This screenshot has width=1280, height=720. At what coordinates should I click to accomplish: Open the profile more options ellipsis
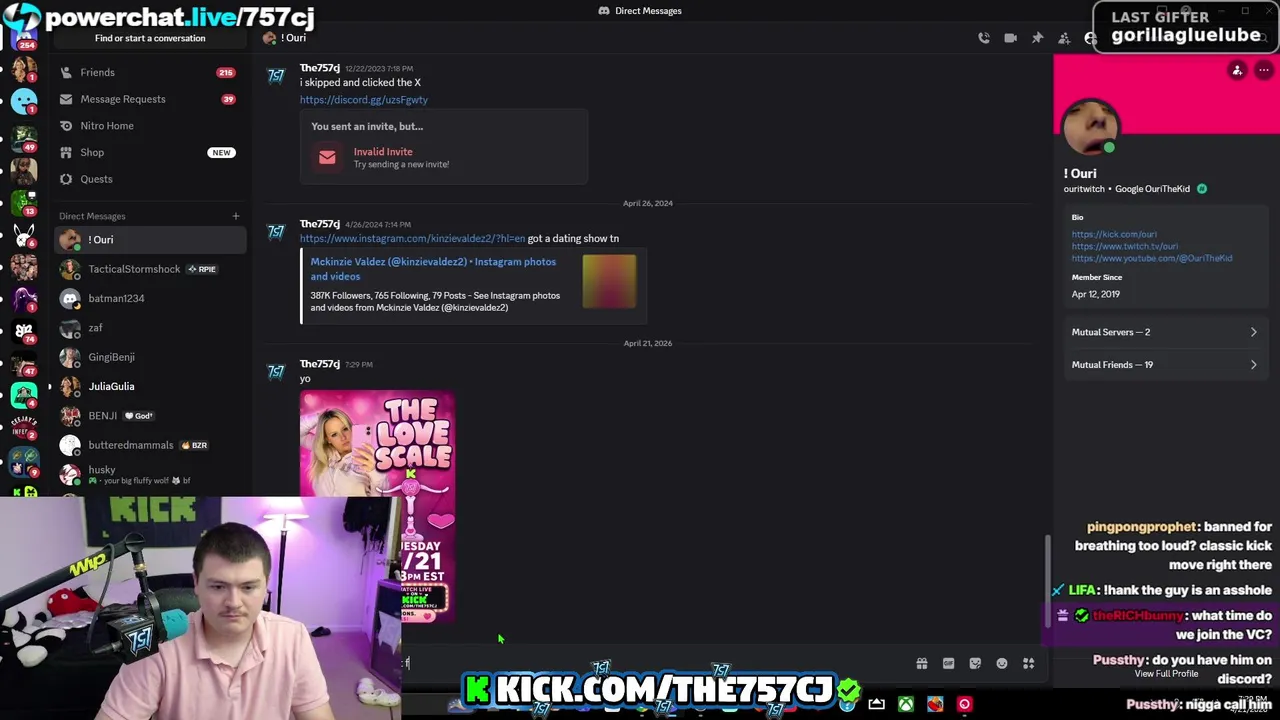tap(1264, 71)
